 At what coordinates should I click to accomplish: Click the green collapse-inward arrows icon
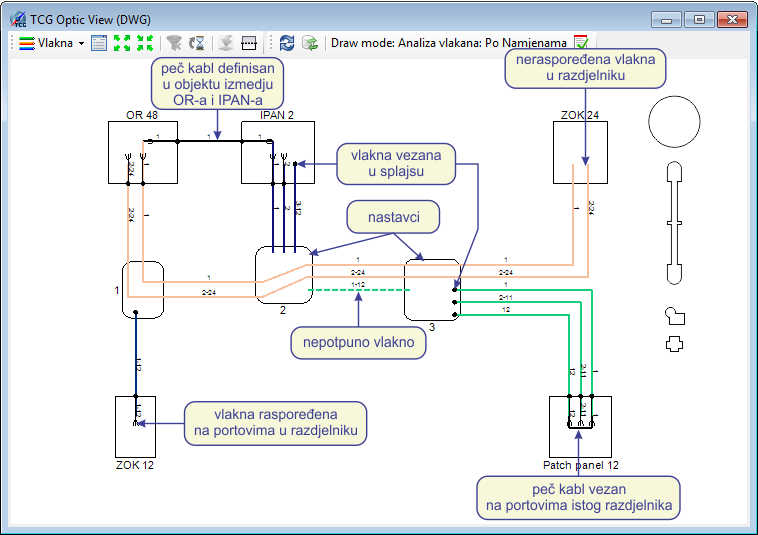point(145,43)
